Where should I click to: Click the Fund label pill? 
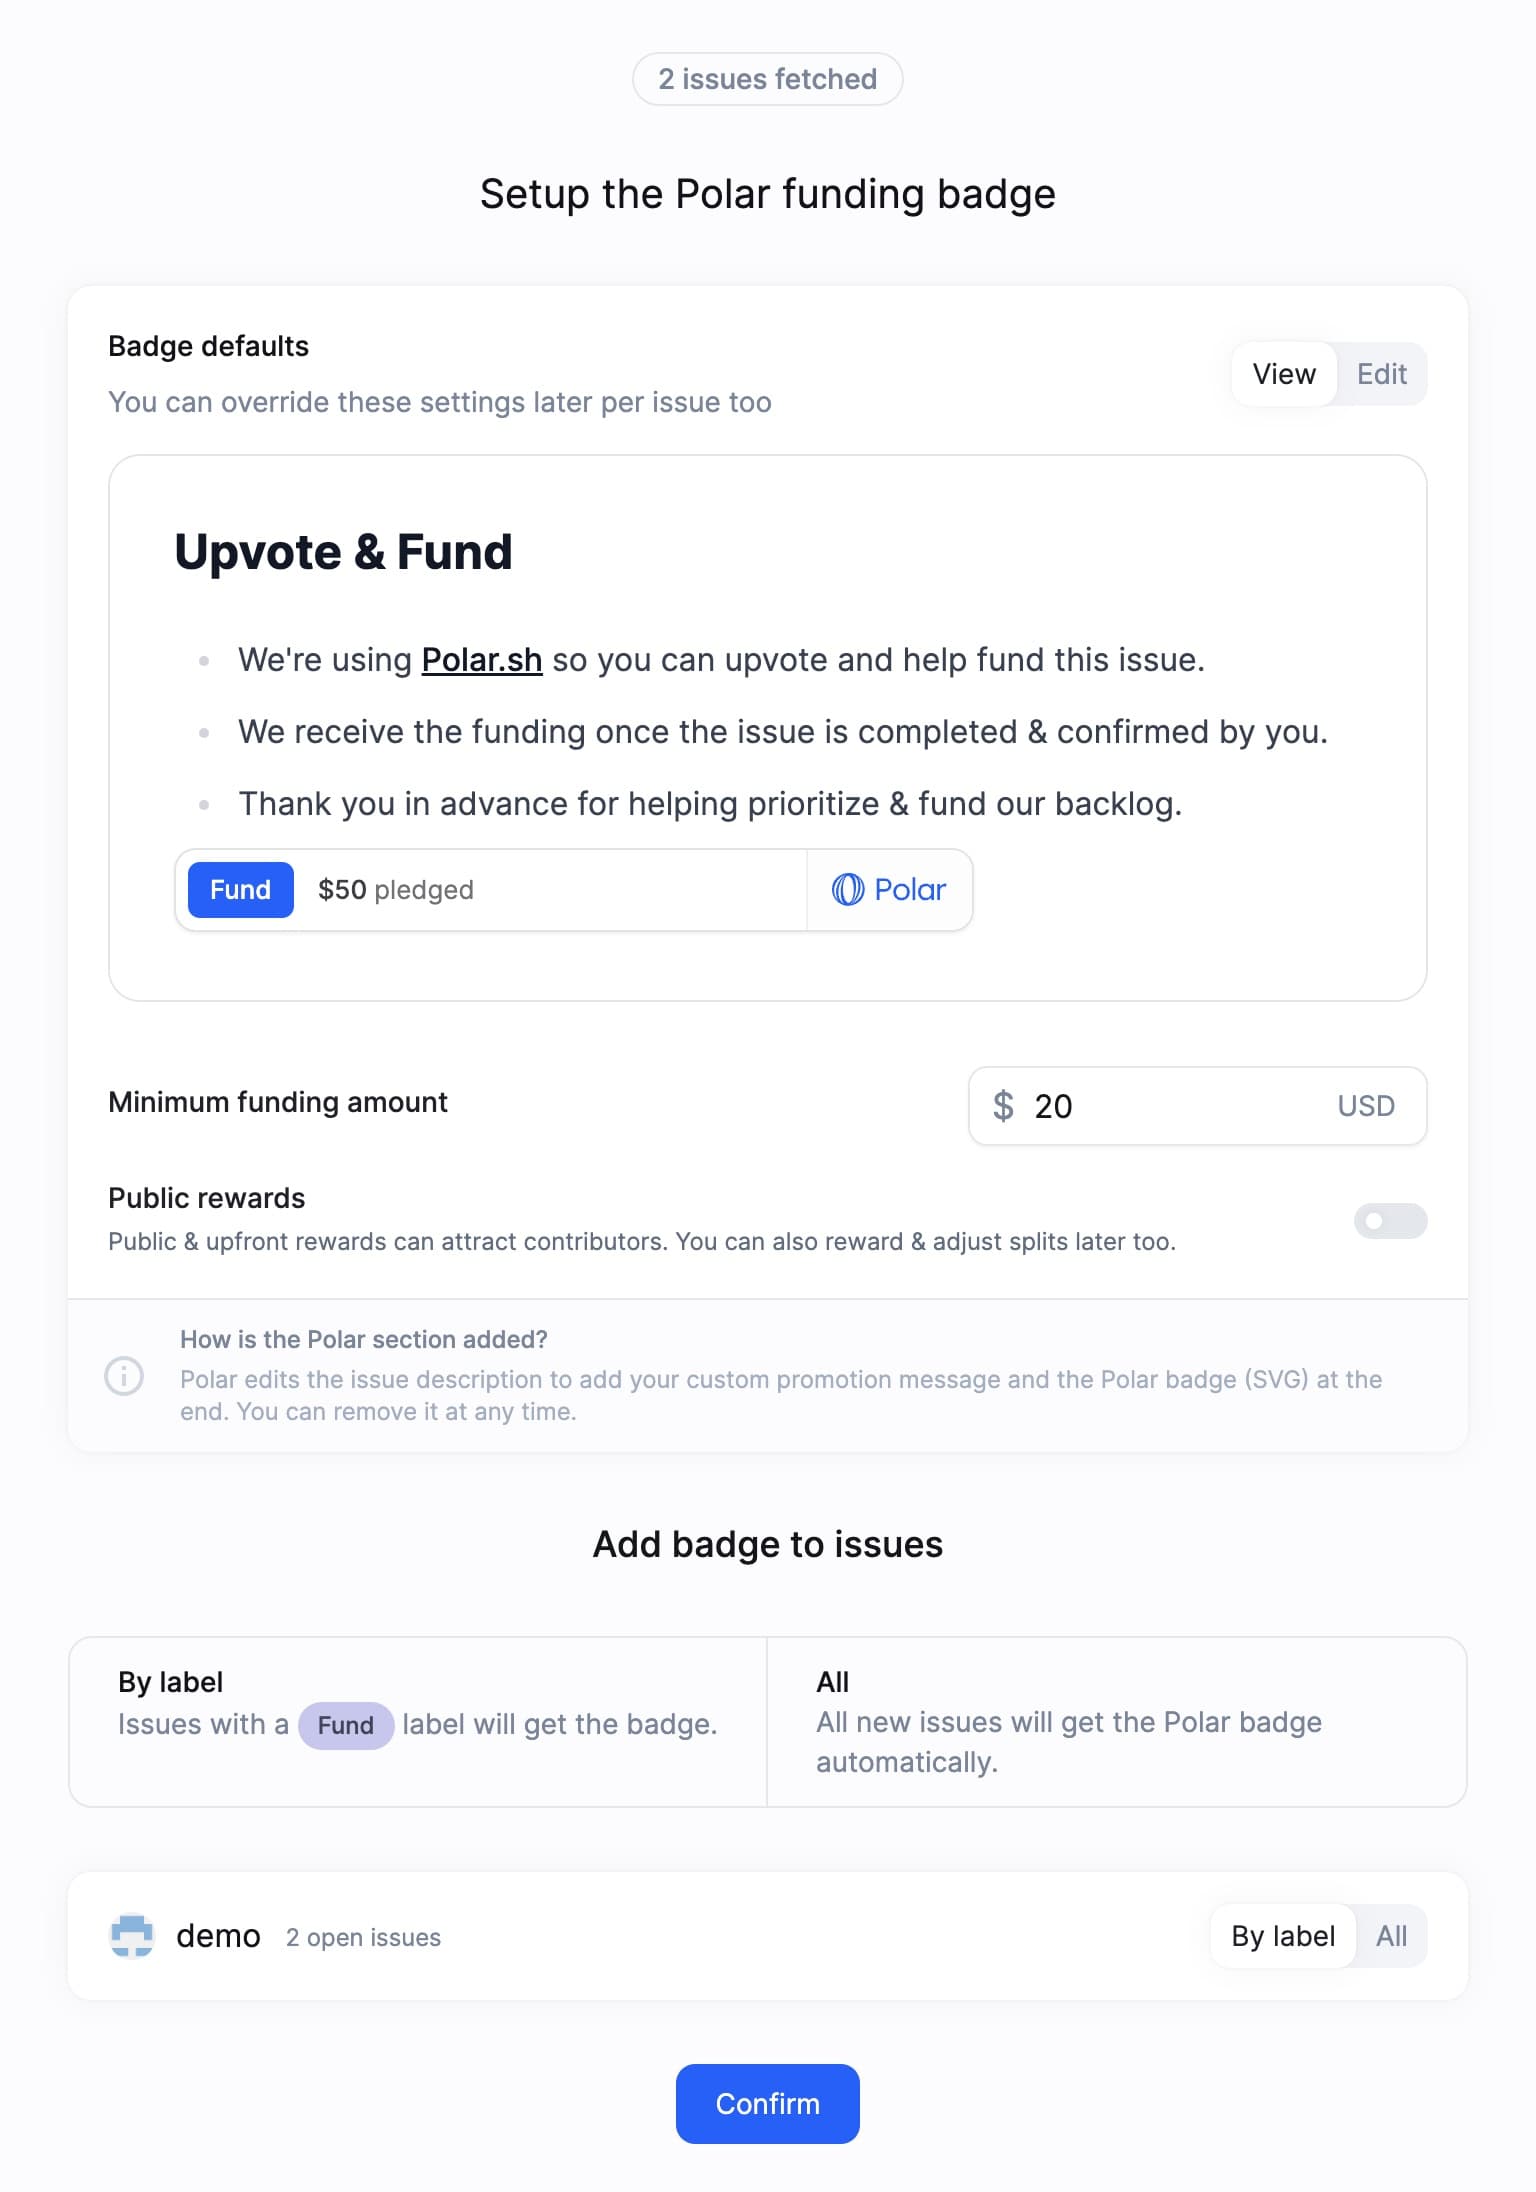coord(345,1725)
